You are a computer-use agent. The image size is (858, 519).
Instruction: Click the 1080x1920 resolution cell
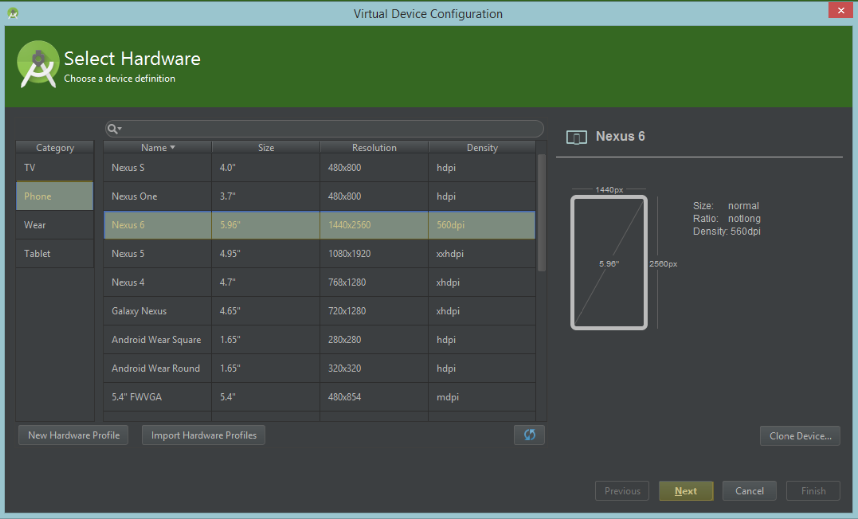(x=374, y=253)
